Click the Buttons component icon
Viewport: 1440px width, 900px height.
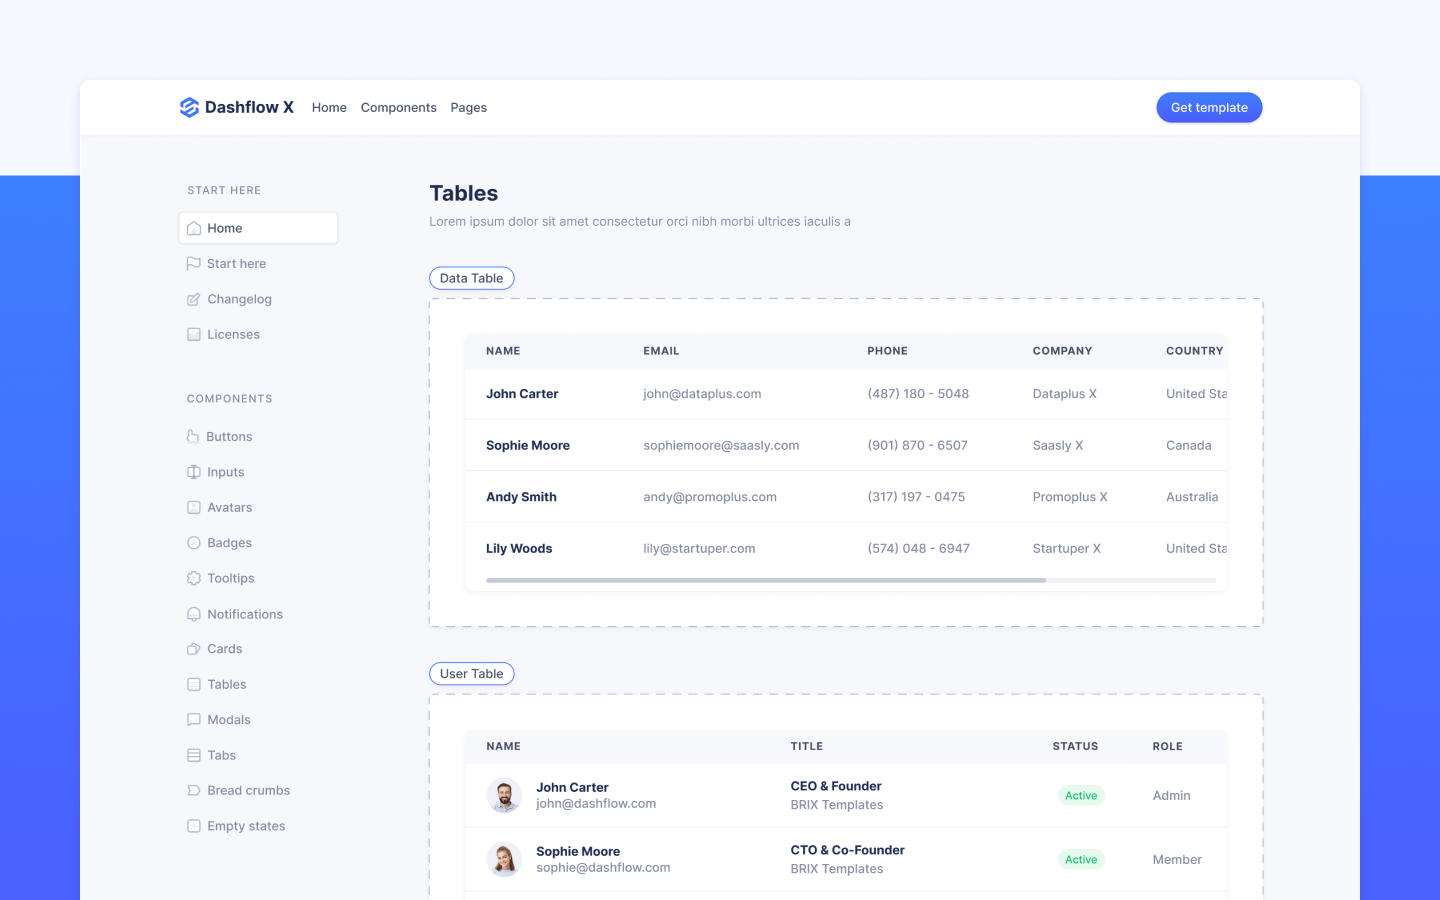(x=193, y=436)
